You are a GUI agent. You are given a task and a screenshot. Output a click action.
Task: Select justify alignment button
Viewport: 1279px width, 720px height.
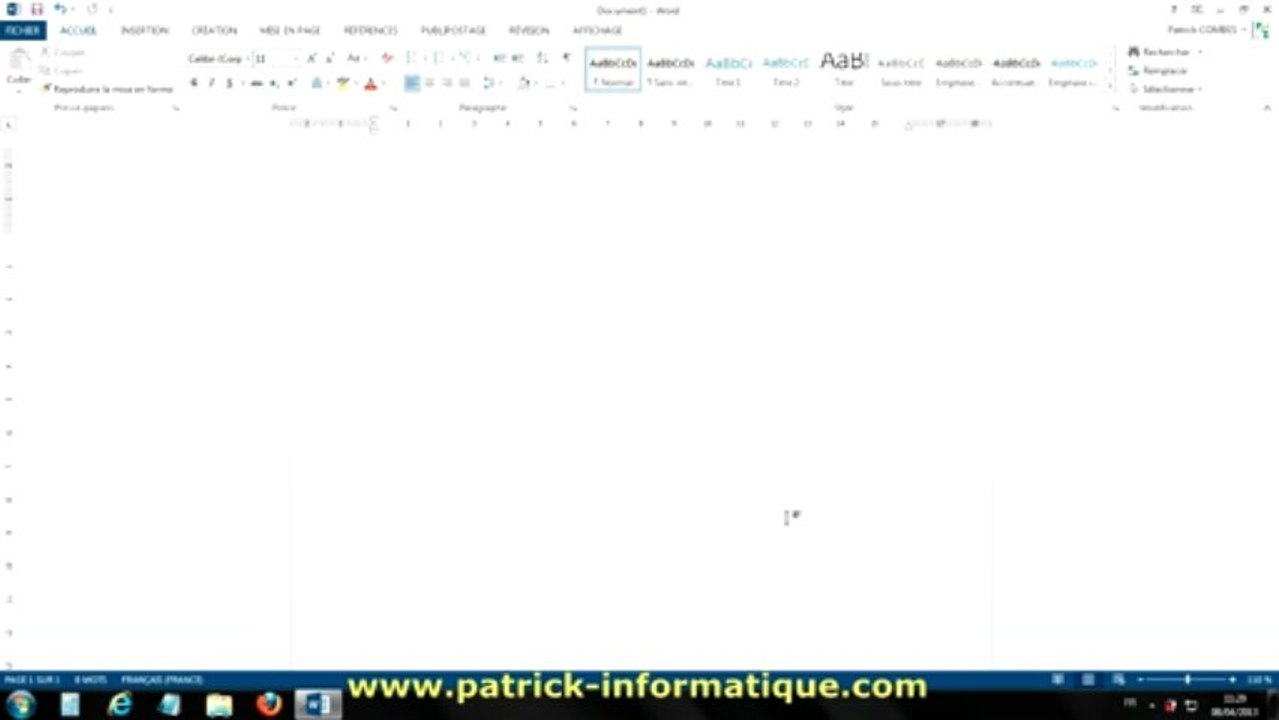[x=464, y=83]
